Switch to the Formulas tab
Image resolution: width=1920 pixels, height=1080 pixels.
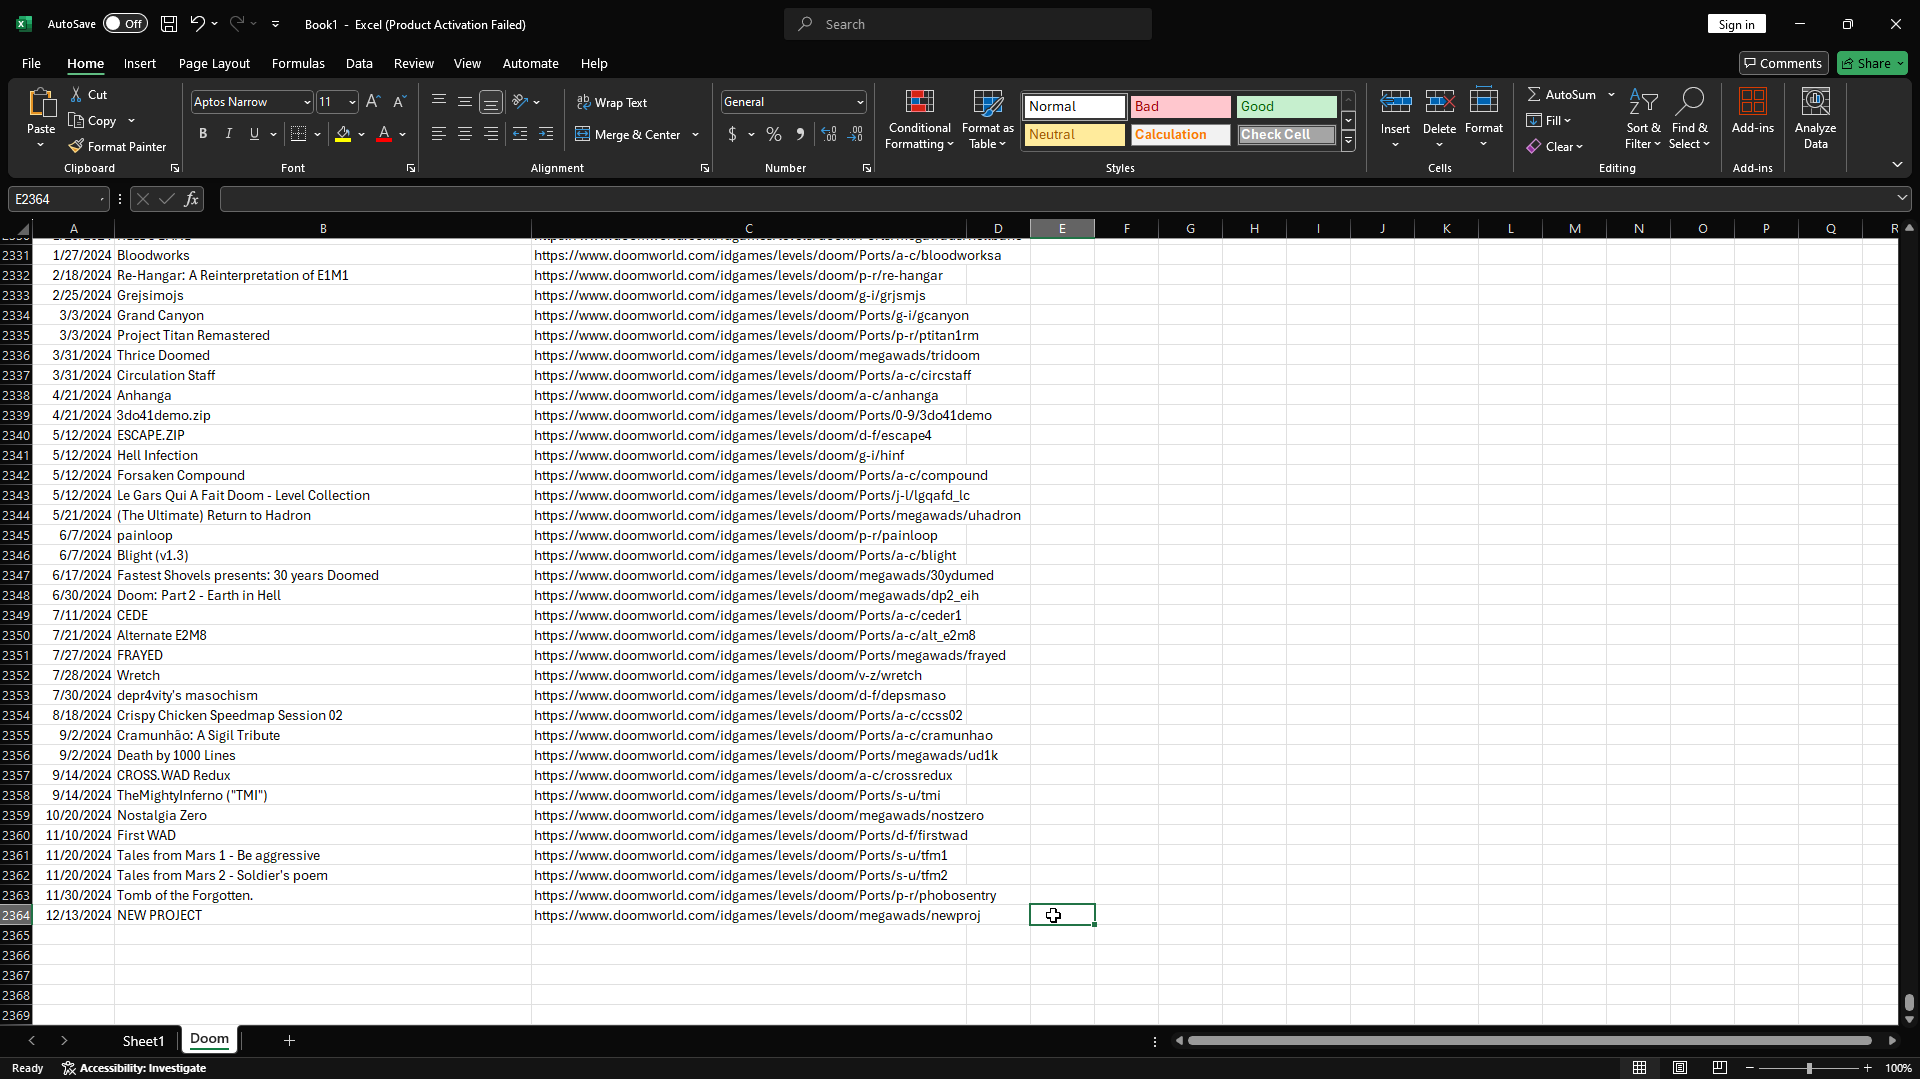(298, 63)
